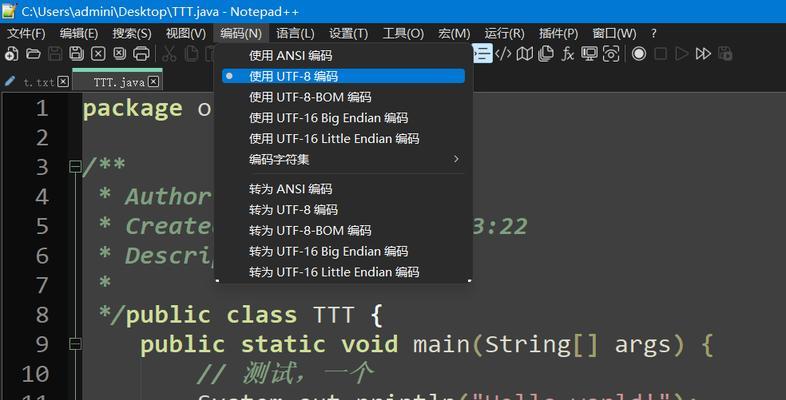Open the 编辑(E) menu
Viewport: 786px width, 400px height.
click(x=79, y=34)
